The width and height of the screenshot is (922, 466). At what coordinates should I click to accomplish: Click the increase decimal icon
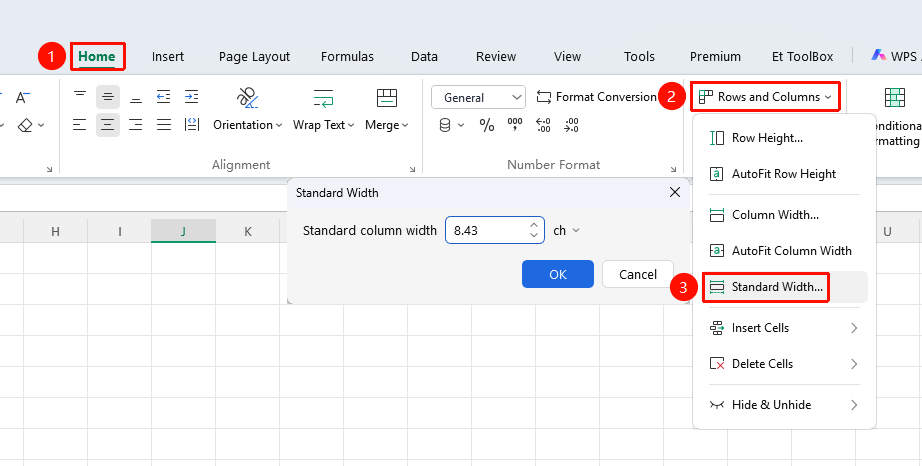coord(543,125)
